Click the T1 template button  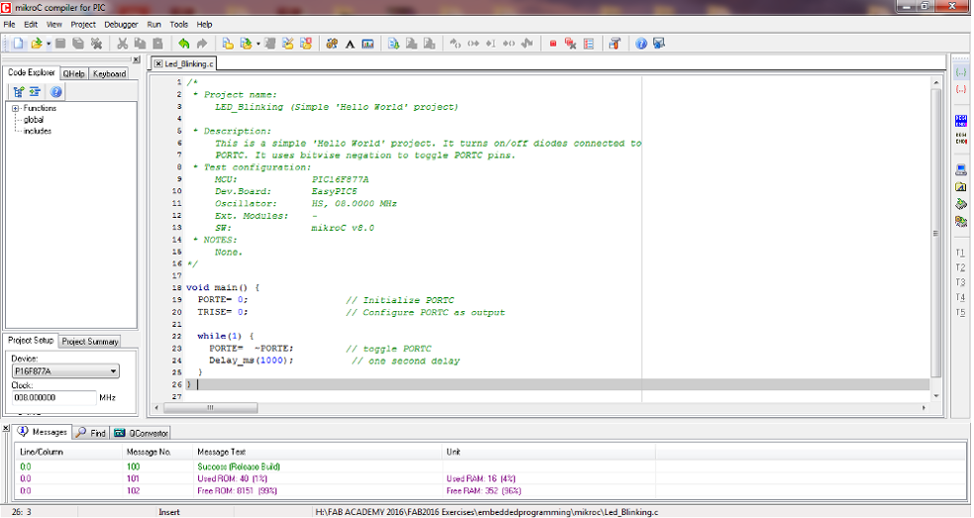coord(960,253)
